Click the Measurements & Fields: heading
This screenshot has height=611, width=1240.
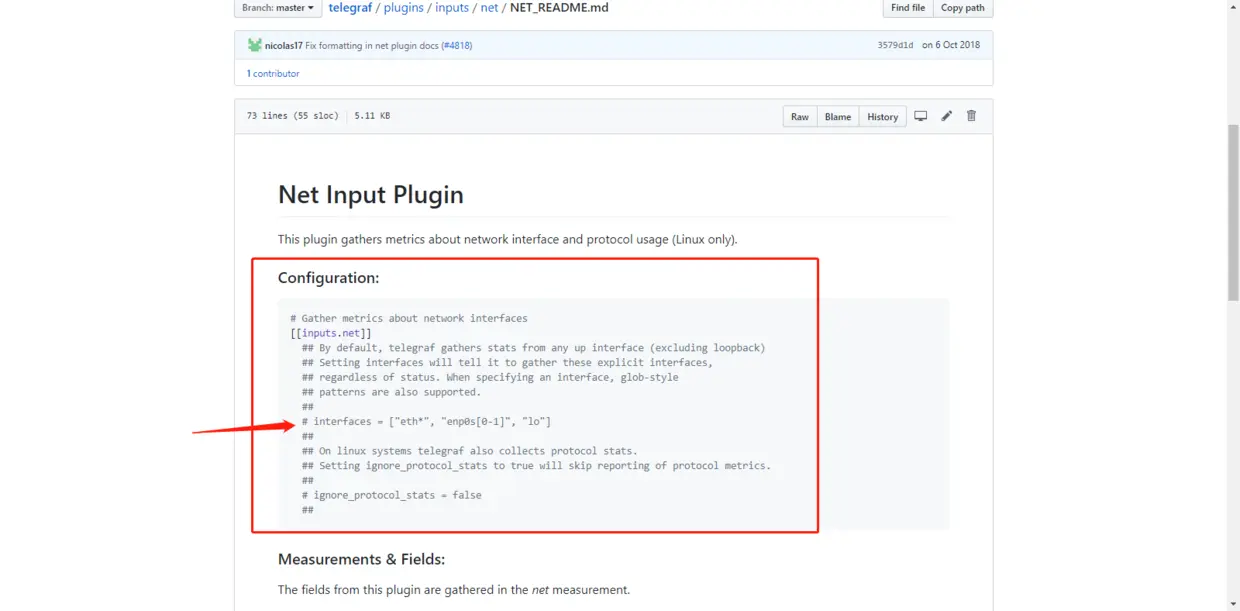tap(361, 559)
